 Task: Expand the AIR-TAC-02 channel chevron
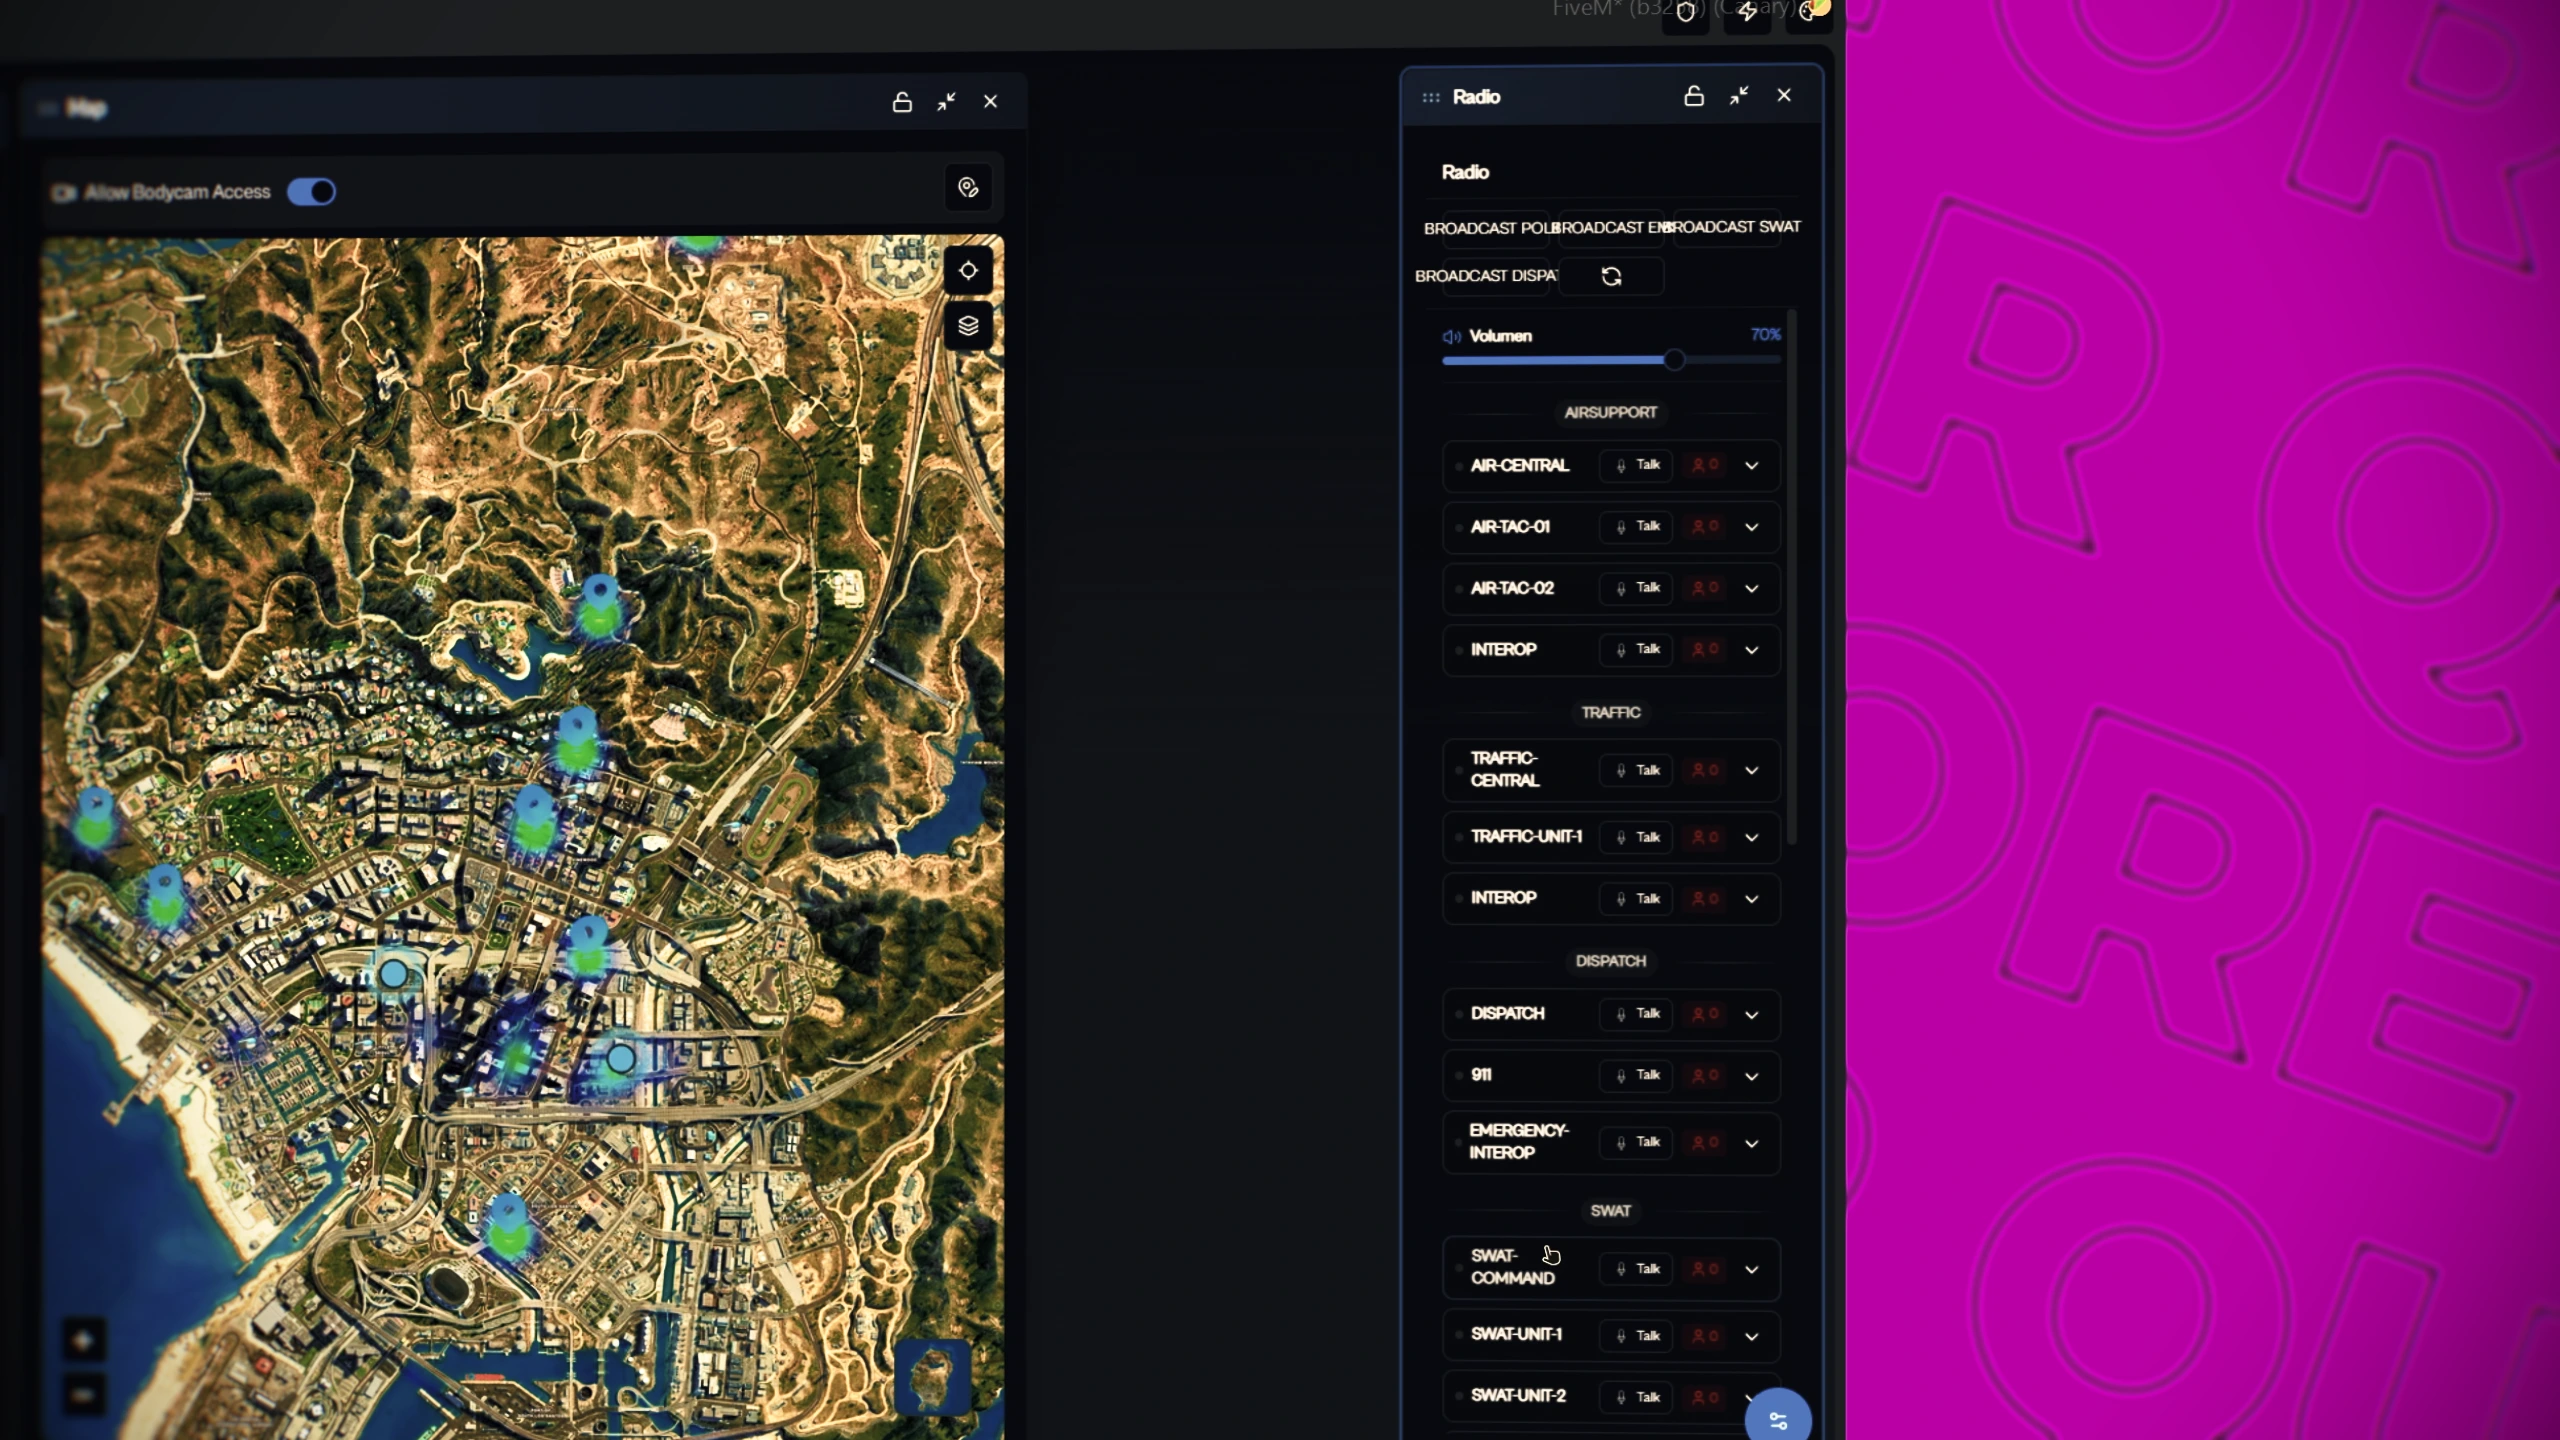tap(1752, 589)
